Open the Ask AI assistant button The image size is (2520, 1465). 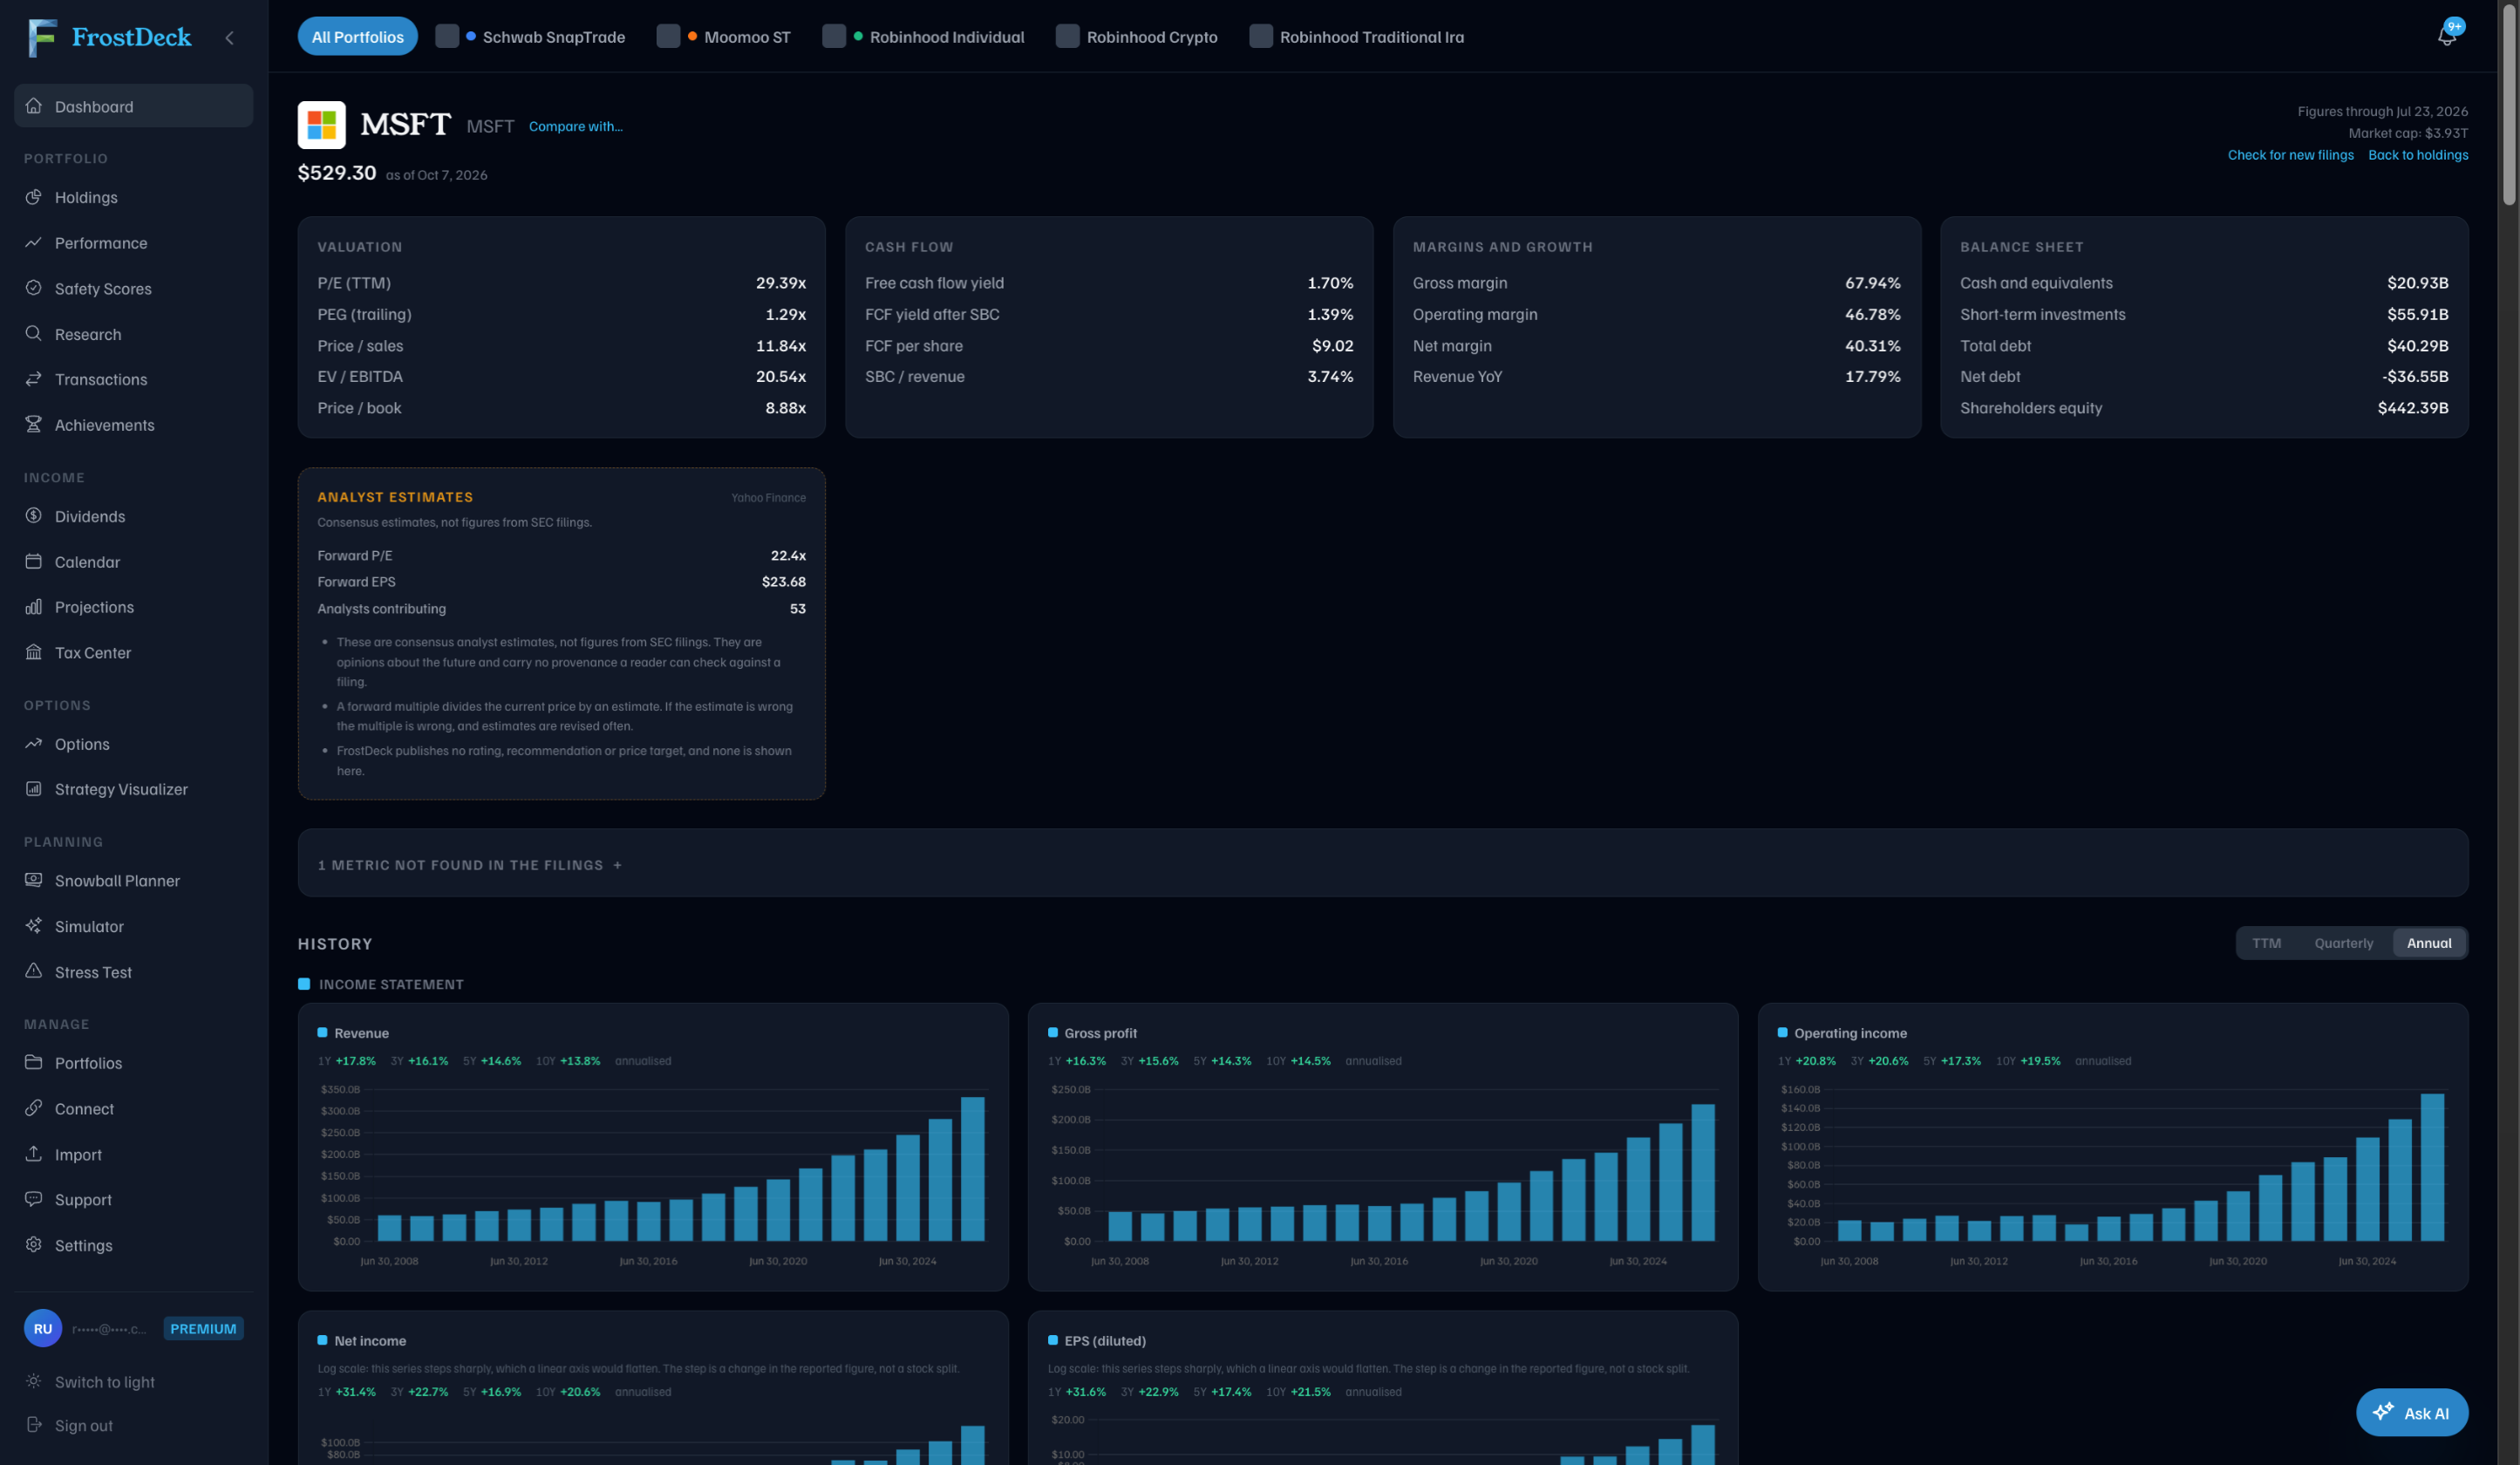(x=2411, y=1412)
